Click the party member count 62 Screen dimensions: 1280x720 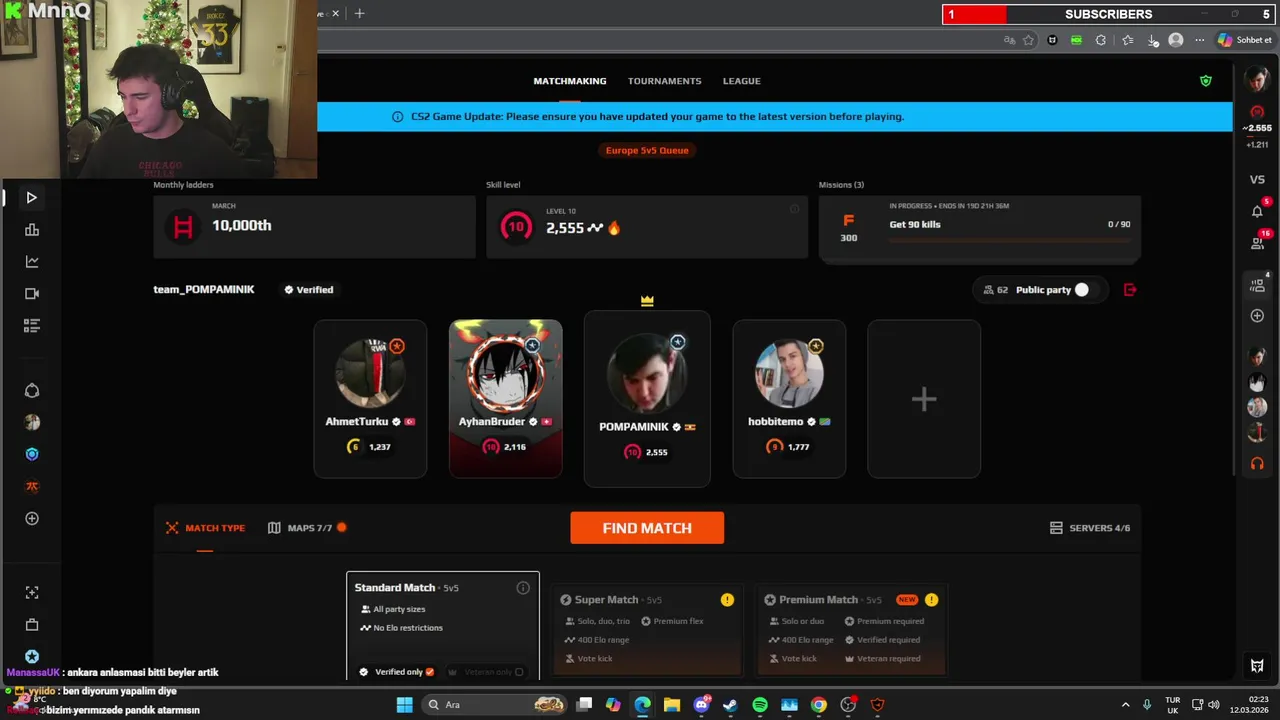tap(996, 290)
